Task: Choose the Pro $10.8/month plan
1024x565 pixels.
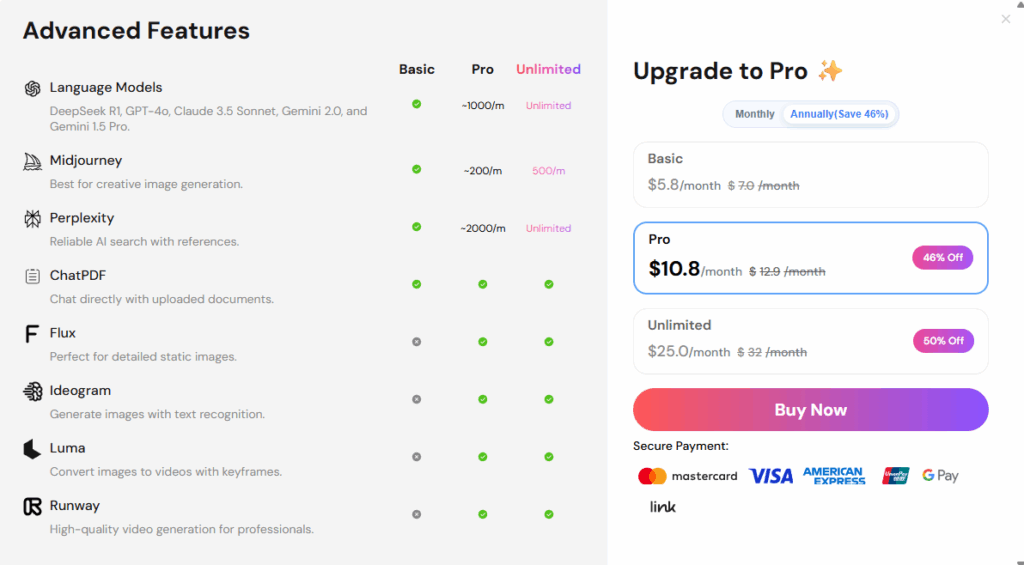Action: click(810, 258)
